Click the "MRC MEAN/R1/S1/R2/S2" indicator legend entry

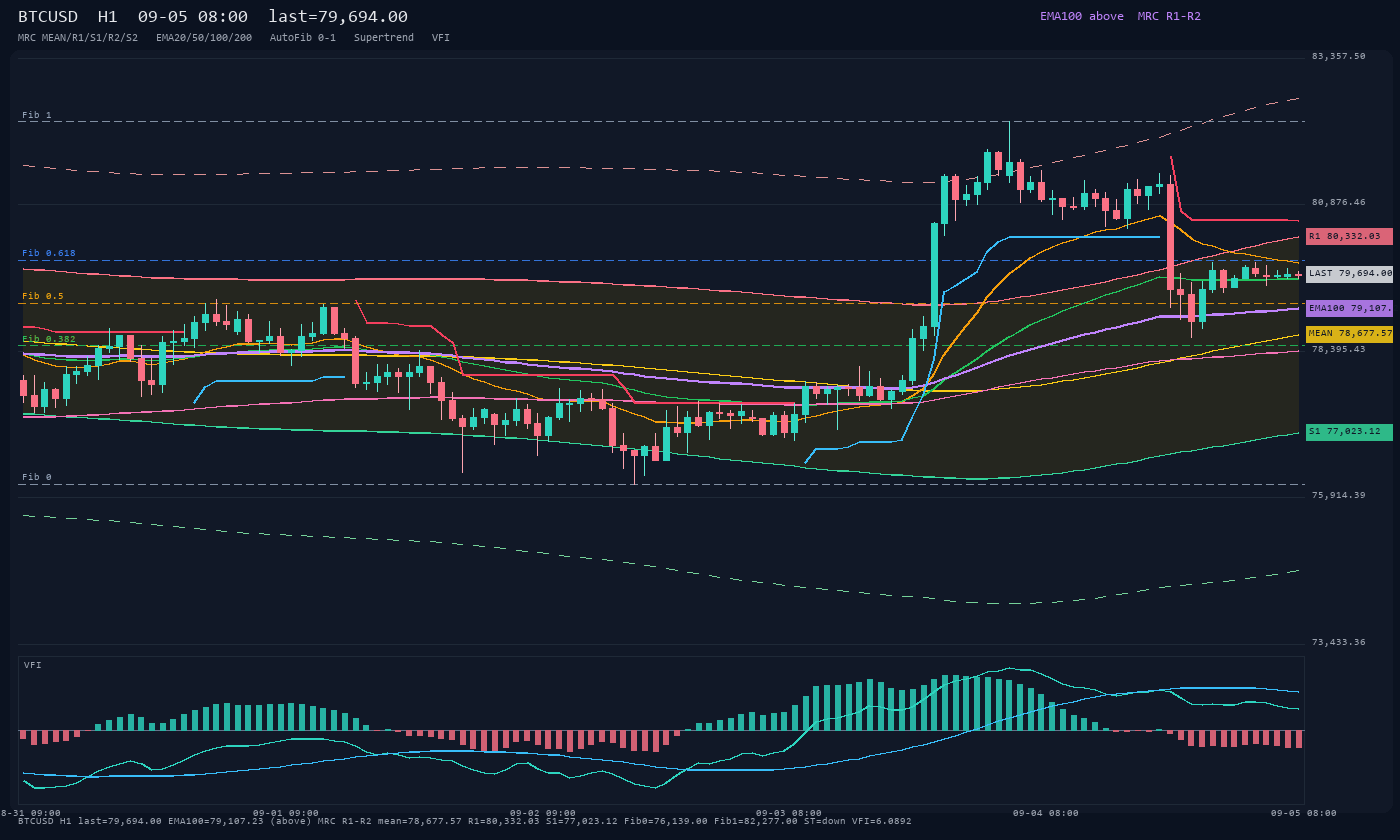point(78,38)
